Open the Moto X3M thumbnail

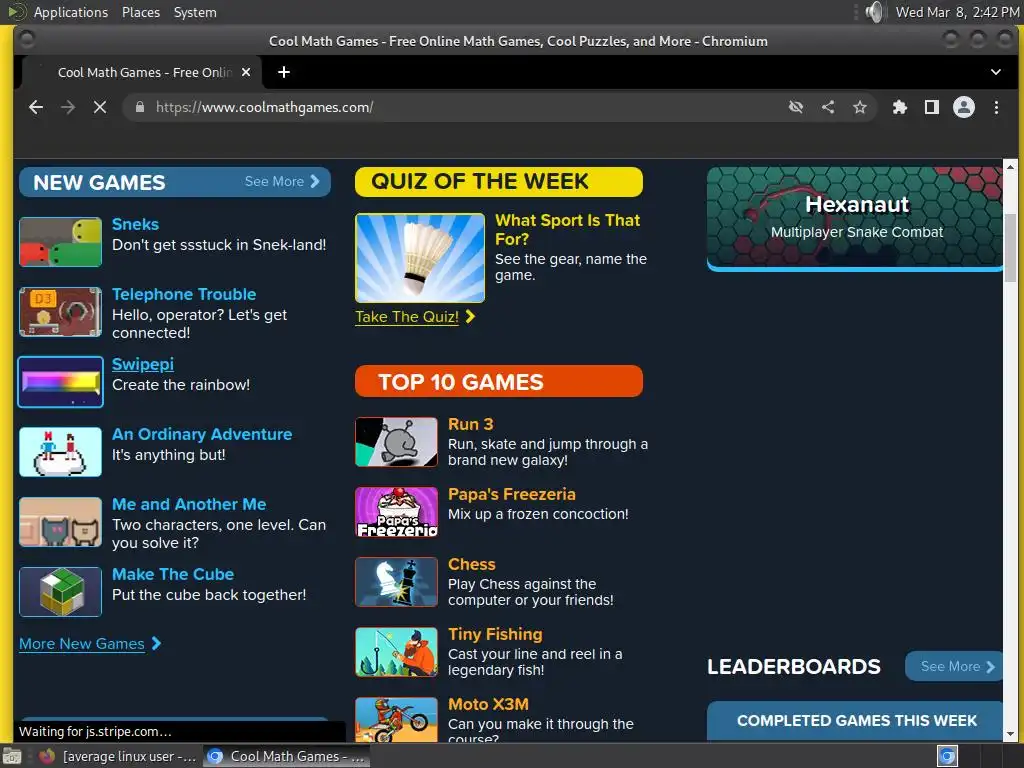click(396, 719)
